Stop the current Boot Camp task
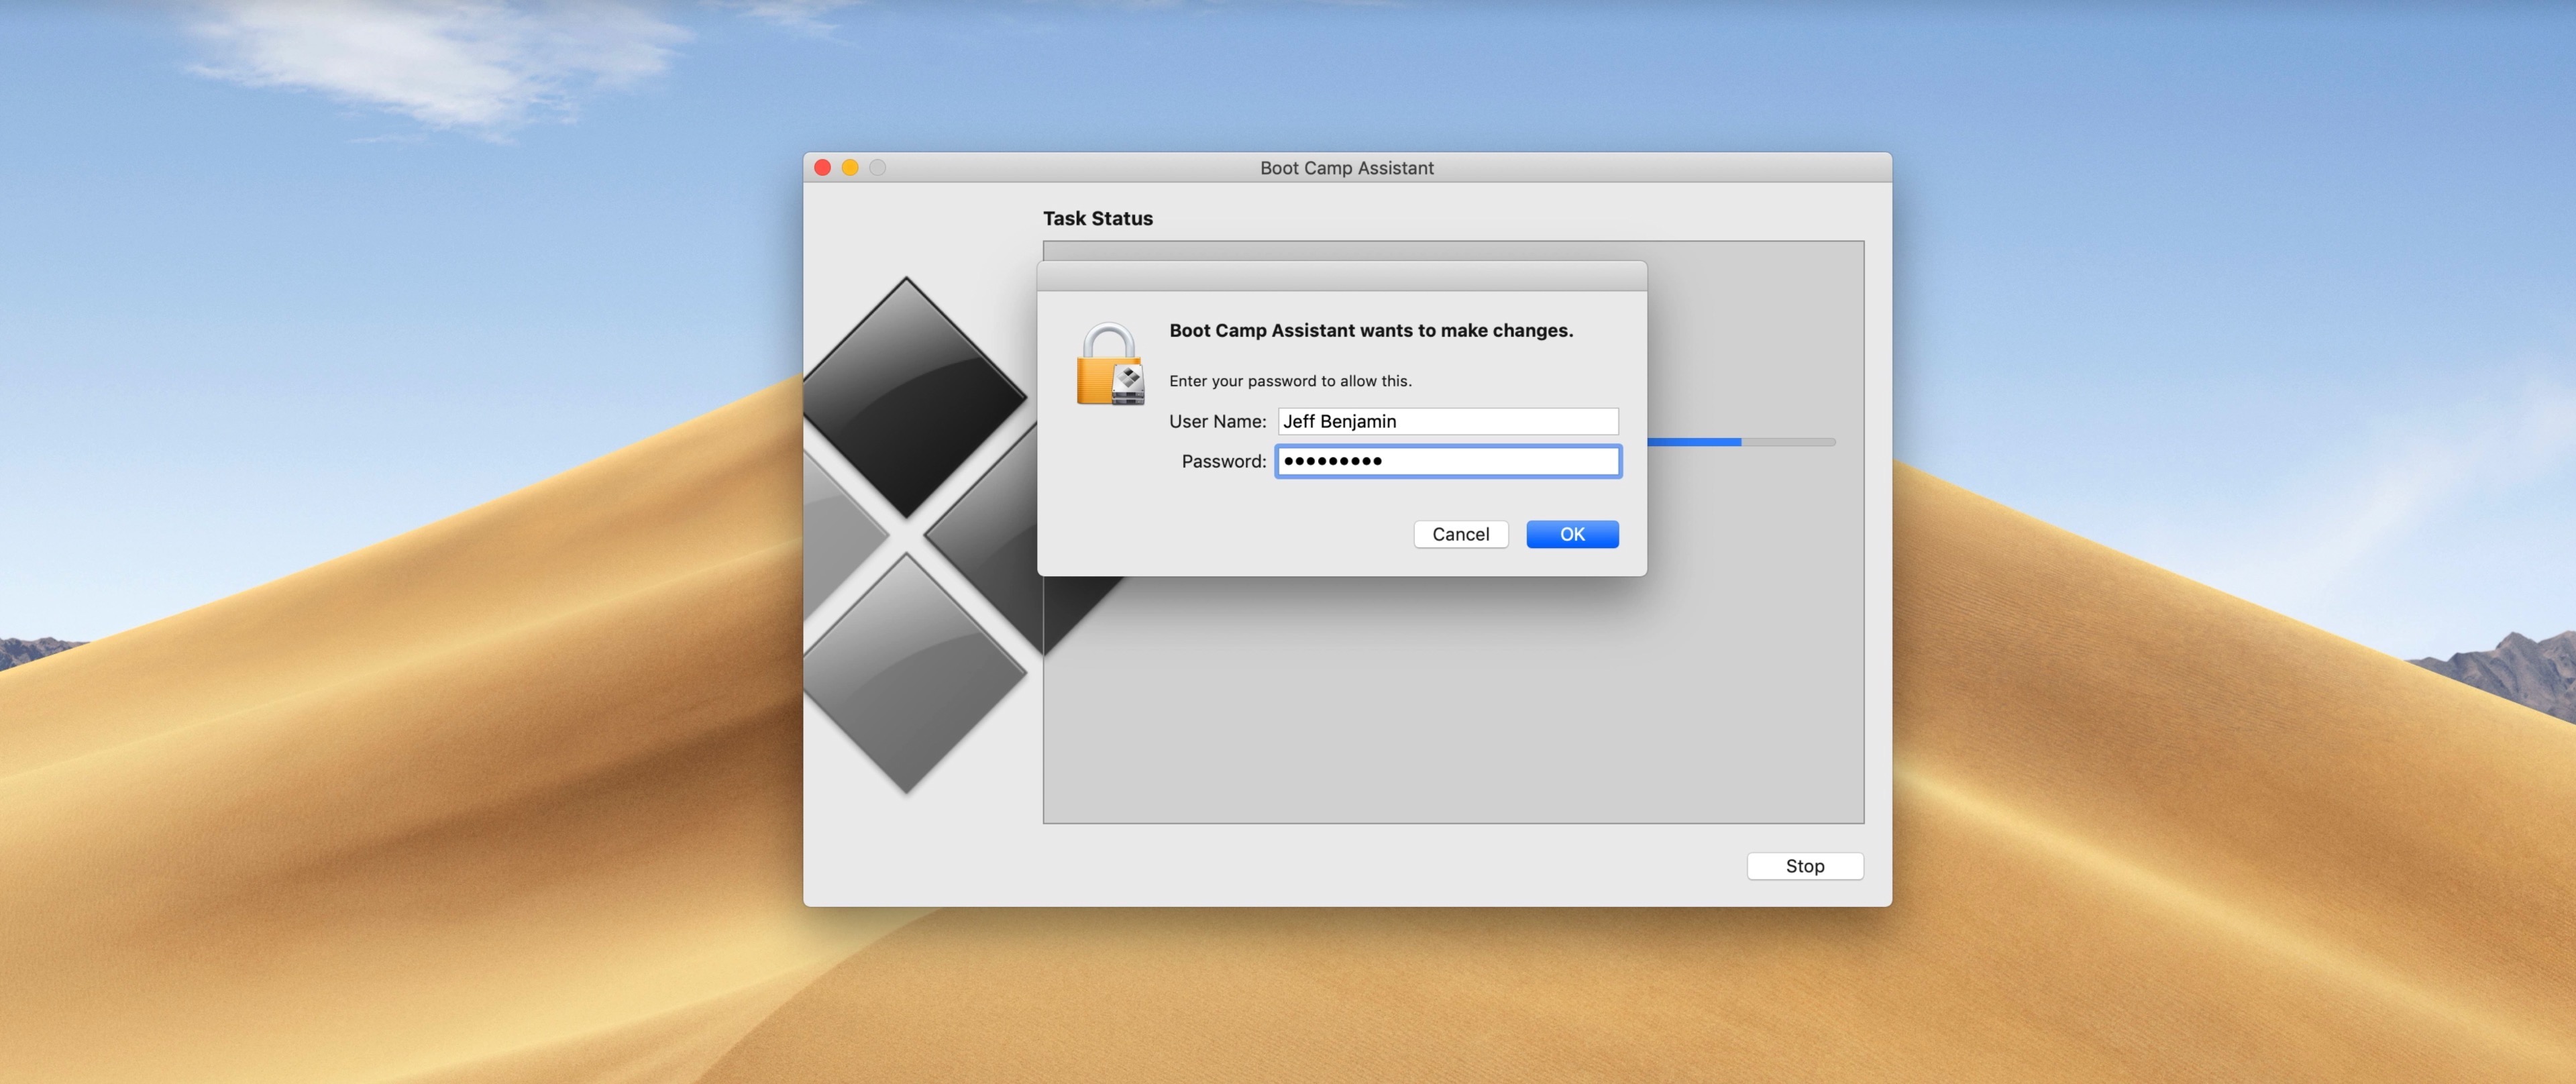This screenshot has width=2576, height=1084. pos(1804,866)
